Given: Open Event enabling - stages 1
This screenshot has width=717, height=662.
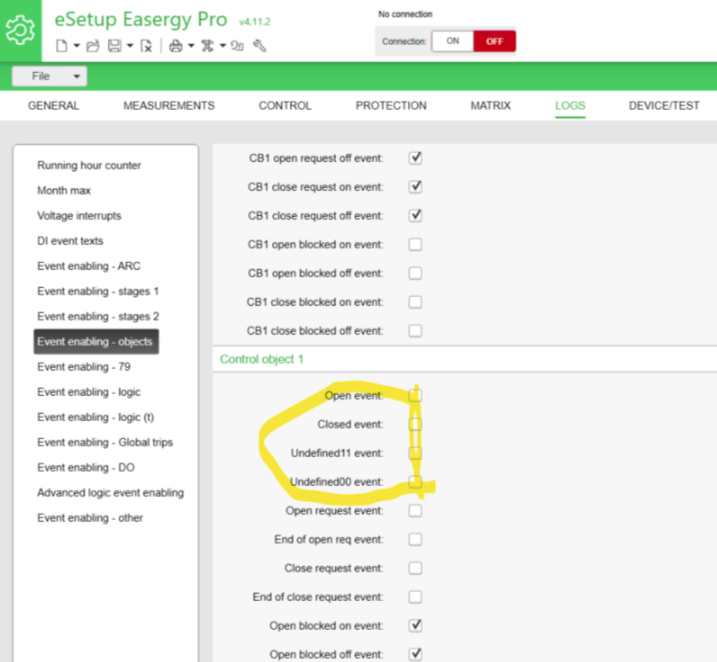Looking at the screenshot, I should pyautogui.click(x=98, y=291).
